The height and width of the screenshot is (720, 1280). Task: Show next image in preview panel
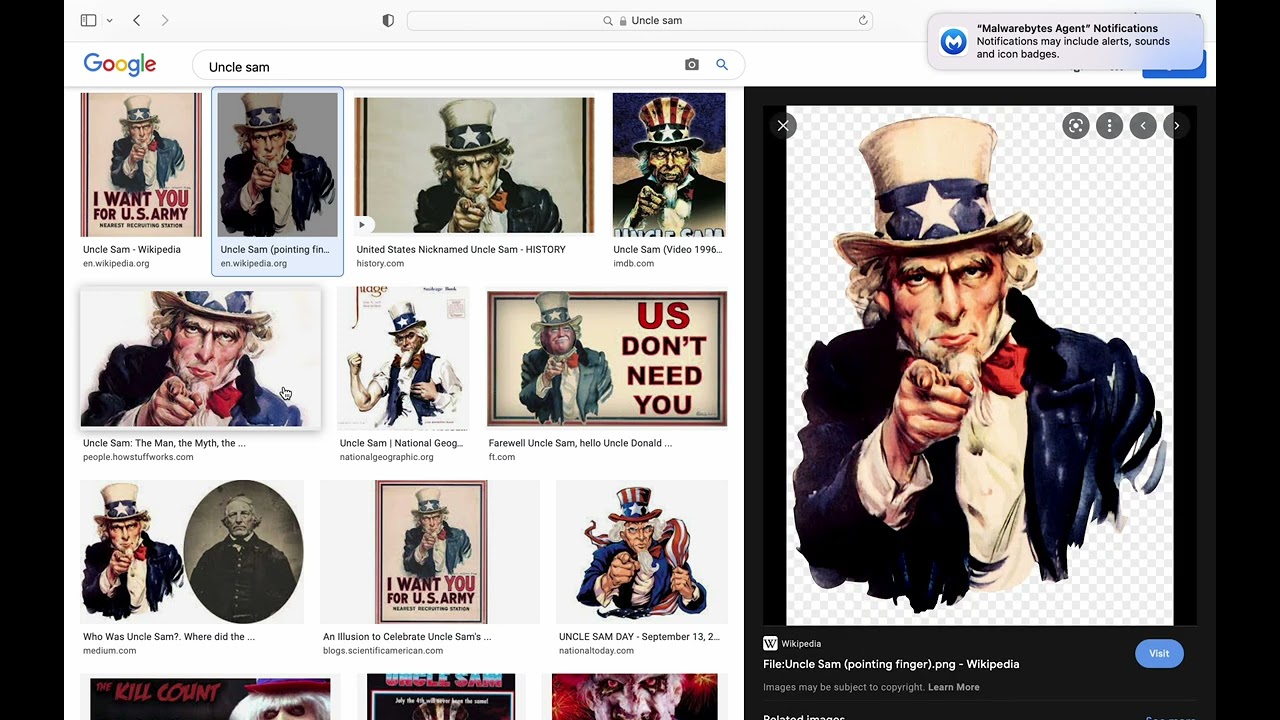(1176, 125)
